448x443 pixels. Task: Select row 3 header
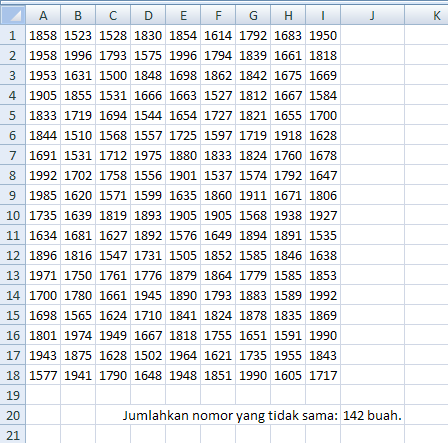pos(13,75)
